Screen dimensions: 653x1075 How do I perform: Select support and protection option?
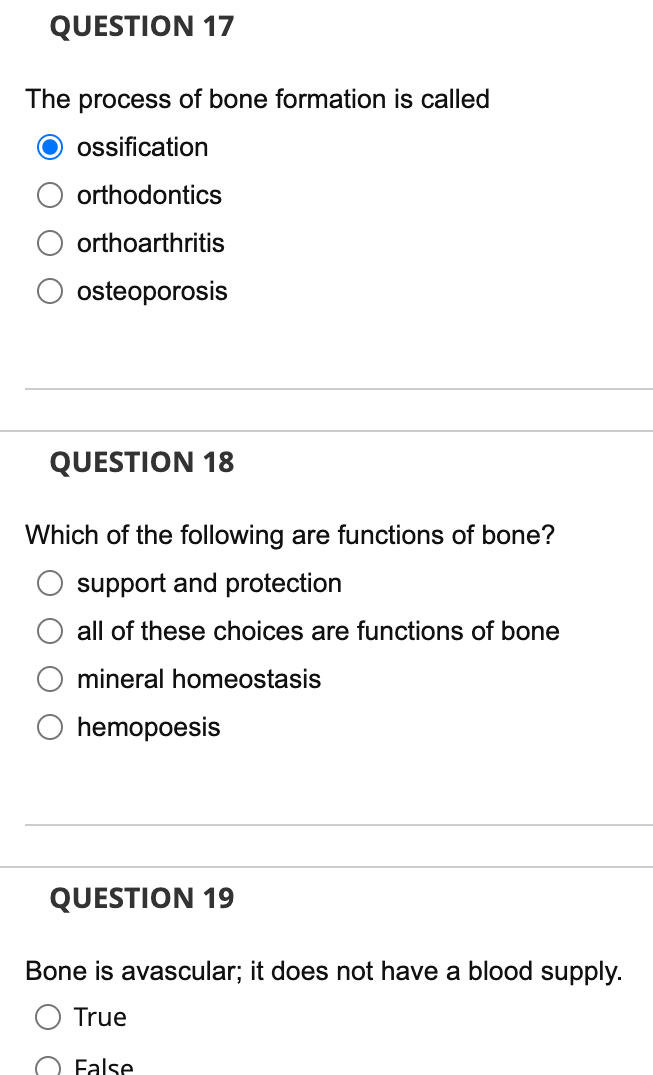(50, 583)
